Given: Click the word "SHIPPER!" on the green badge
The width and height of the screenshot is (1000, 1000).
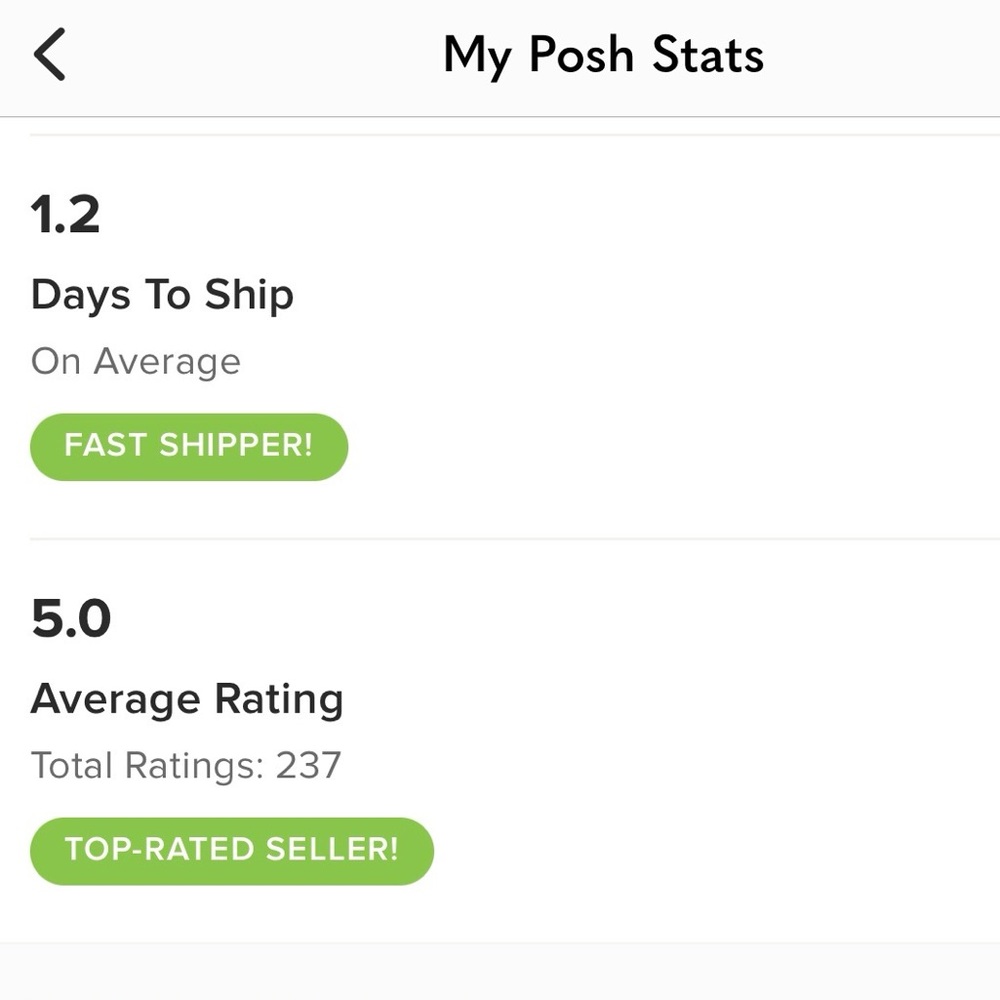Looking at the screenshot, I should [235, 445].
